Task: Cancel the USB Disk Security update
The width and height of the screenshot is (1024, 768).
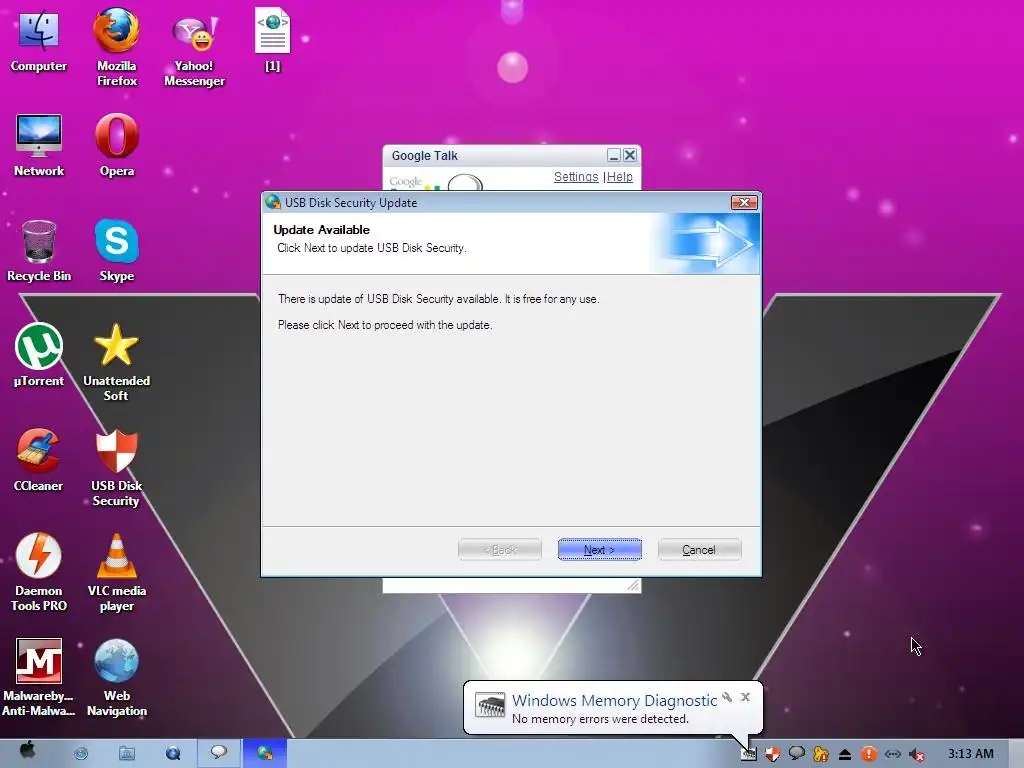Action: (699, 550)
